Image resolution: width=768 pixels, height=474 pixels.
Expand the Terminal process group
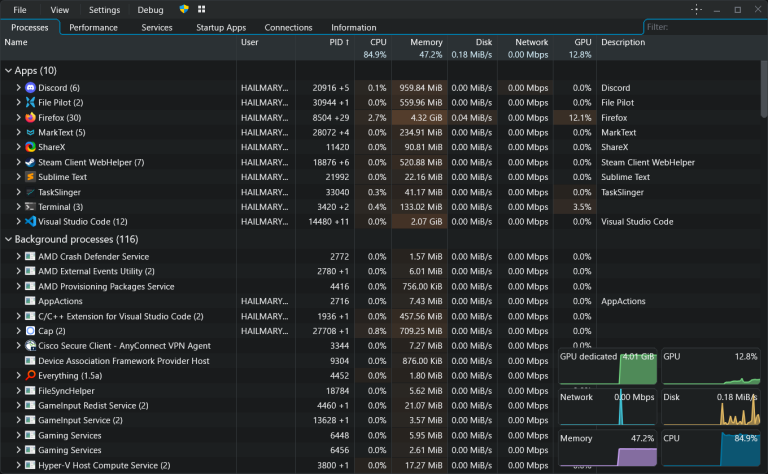click(19, 207)
